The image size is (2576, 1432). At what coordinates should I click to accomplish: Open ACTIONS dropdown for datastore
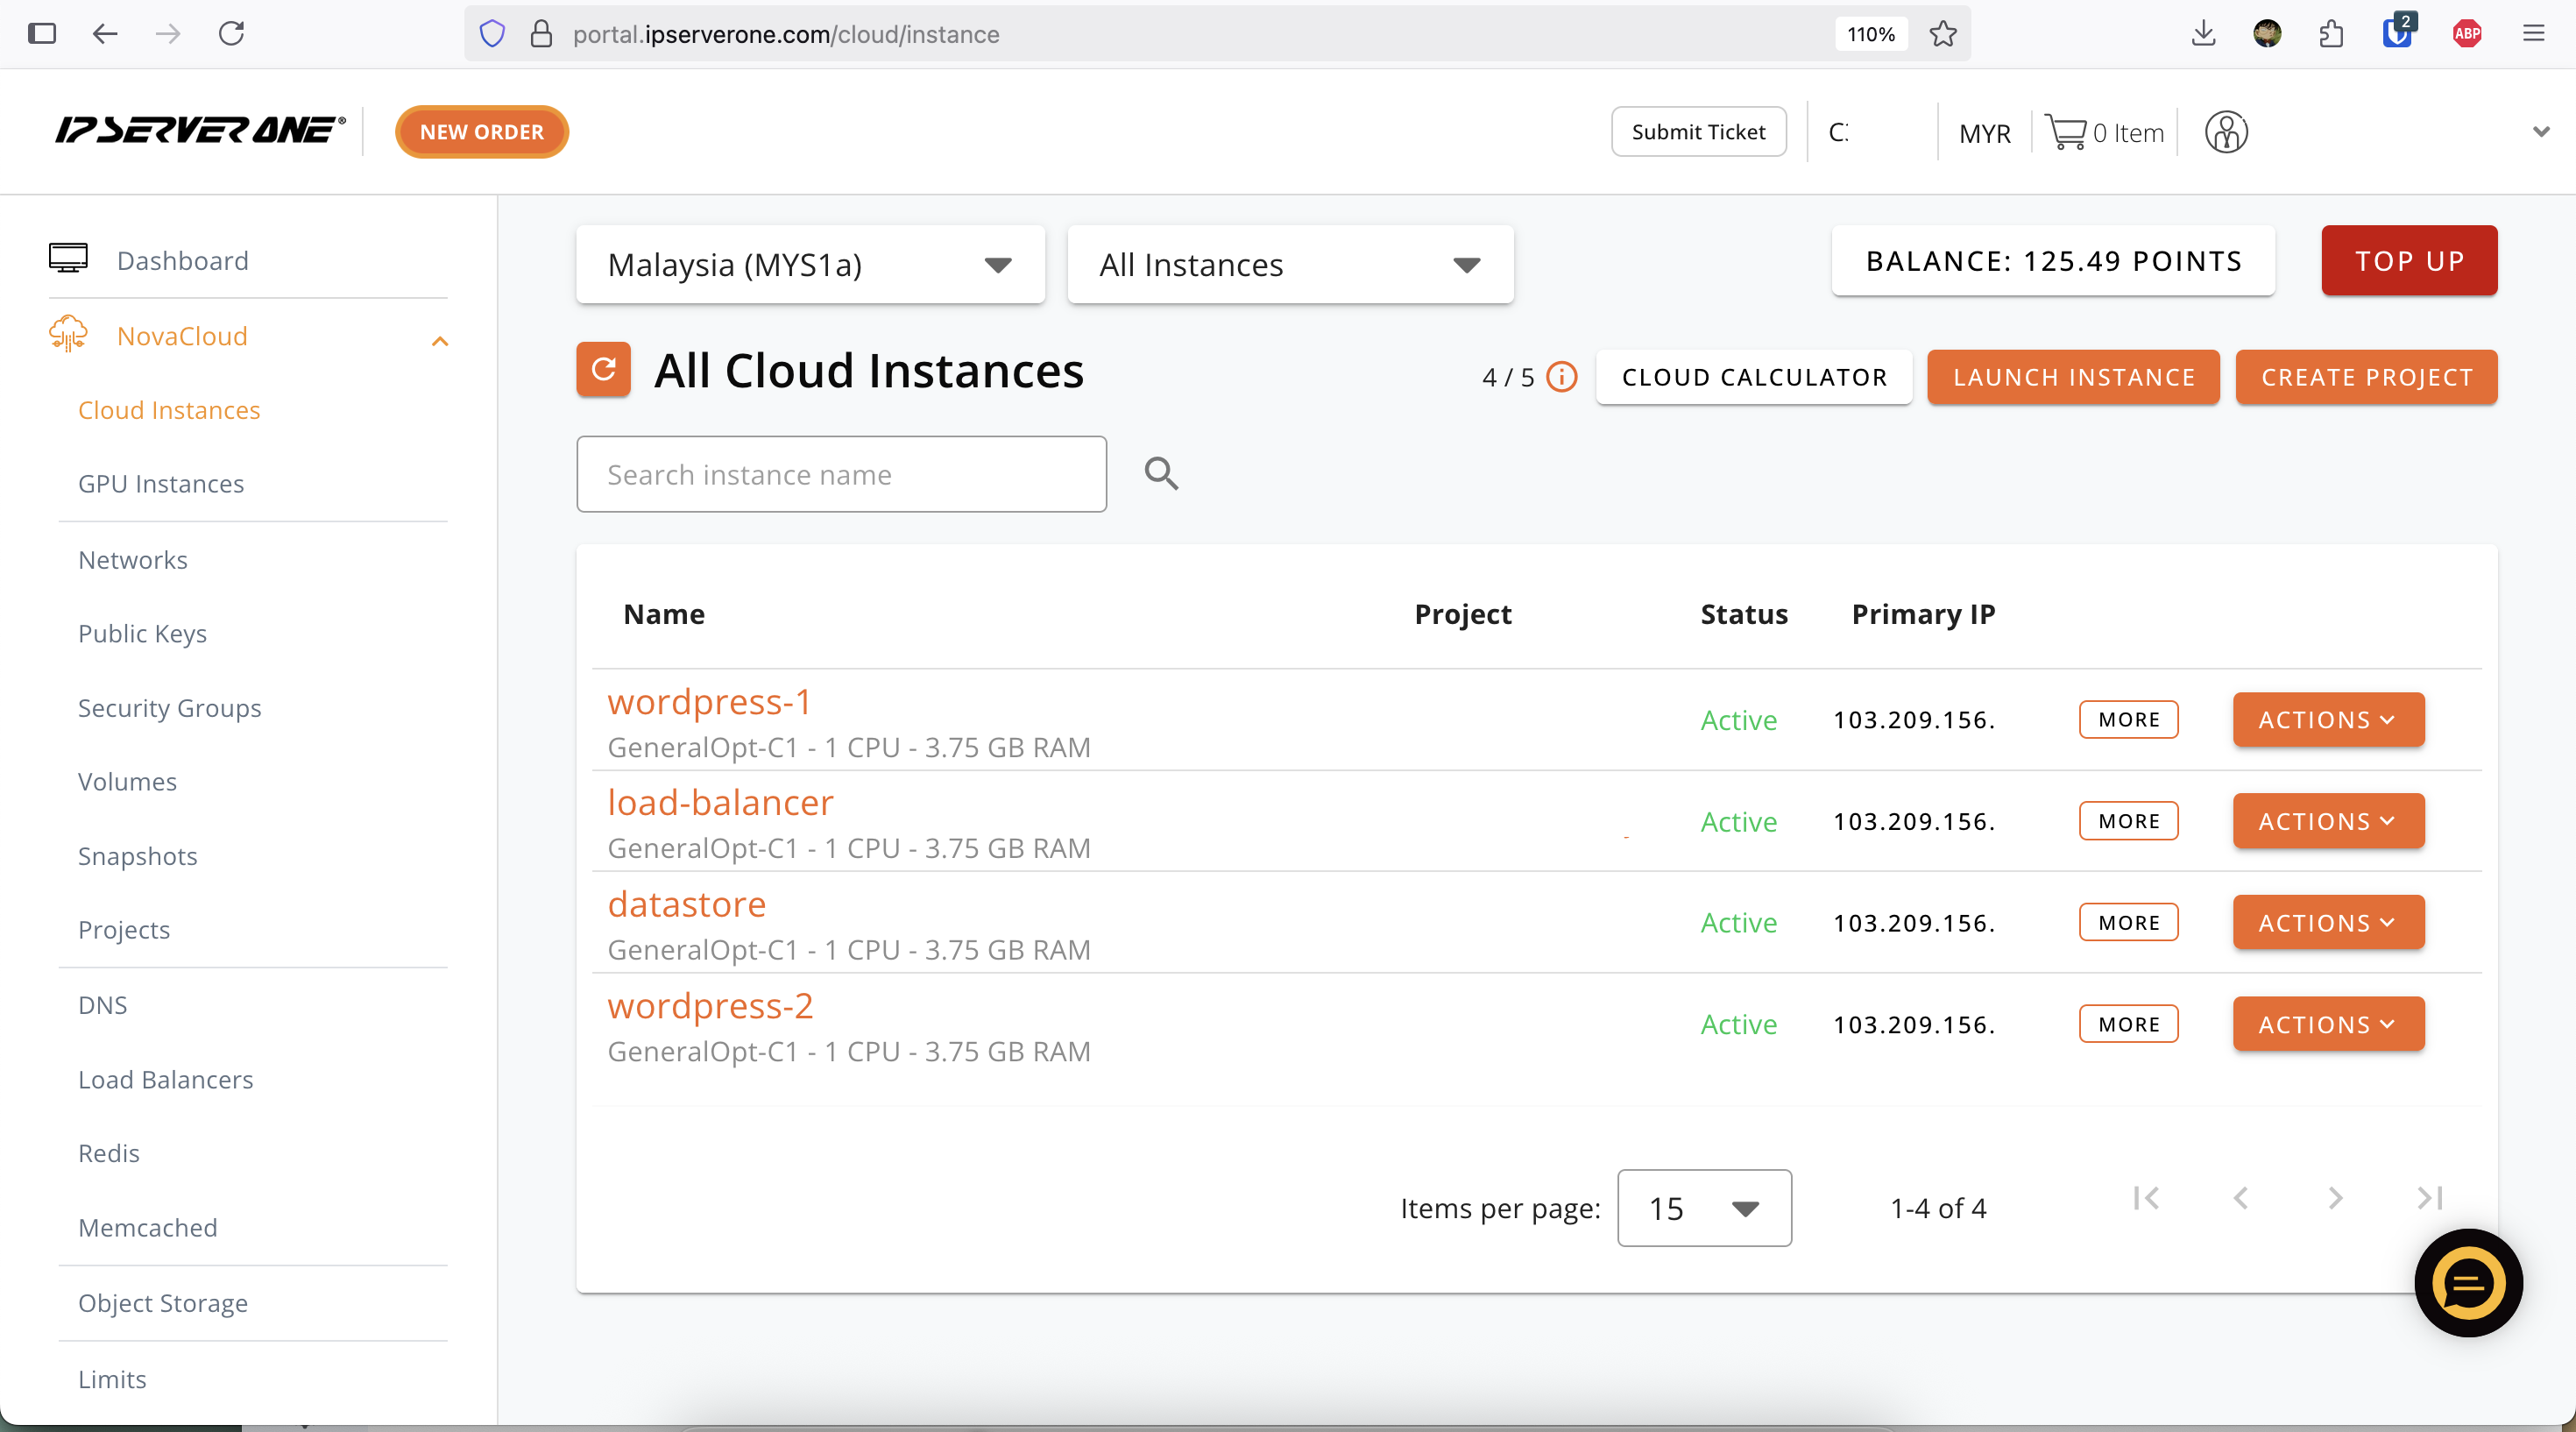pyautogui.click(x=2328, y=922)
